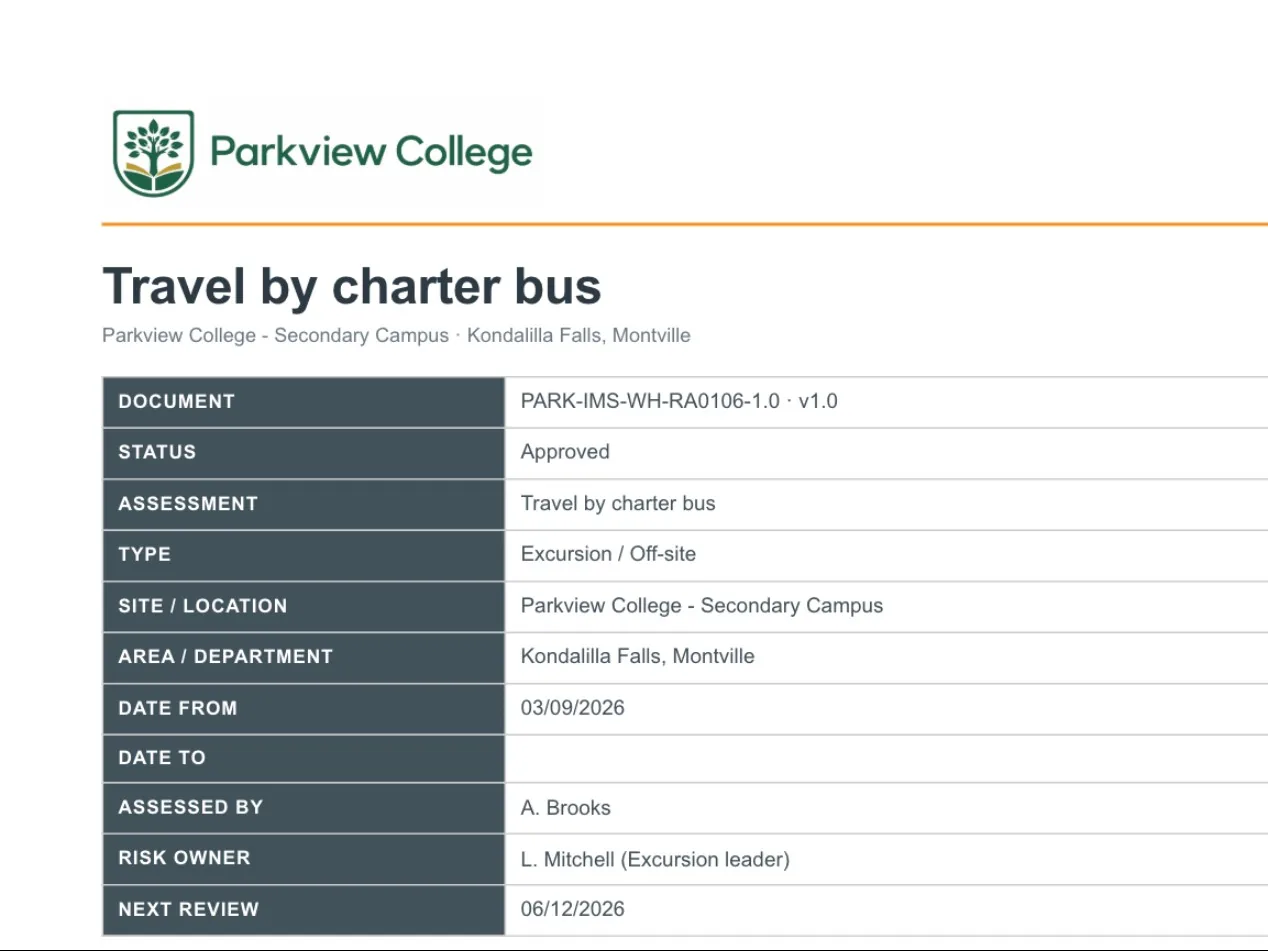The image size is (1268, 951).
Task: Click the Parkview College - Secondary Campus value
Action: click(702, 606)
